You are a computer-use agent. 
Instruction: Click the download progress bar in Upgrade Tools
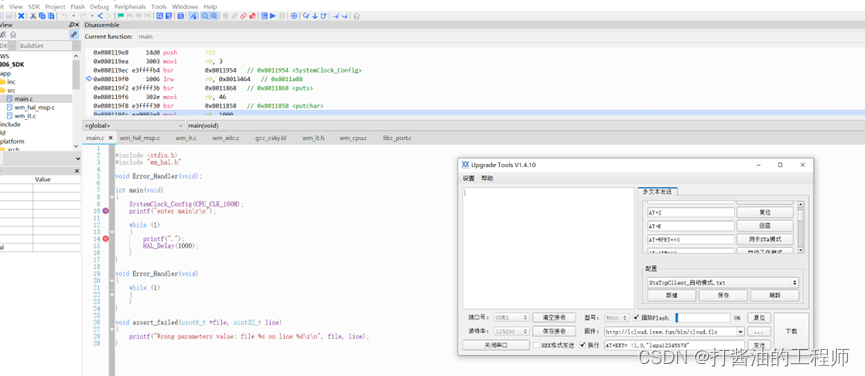pos(703,318)
